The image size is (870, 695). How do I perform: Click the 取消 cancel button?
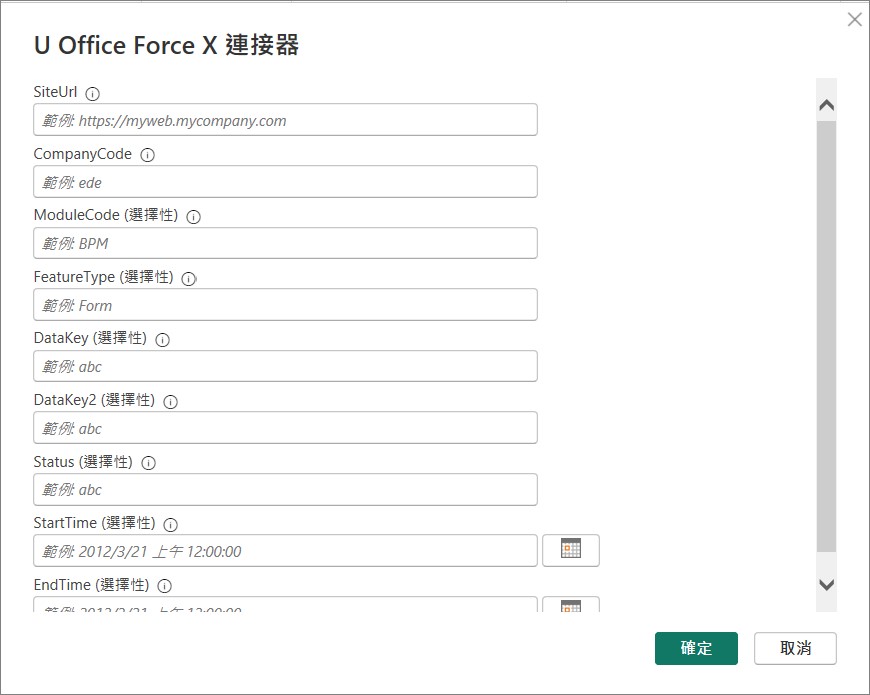(795, 648)
